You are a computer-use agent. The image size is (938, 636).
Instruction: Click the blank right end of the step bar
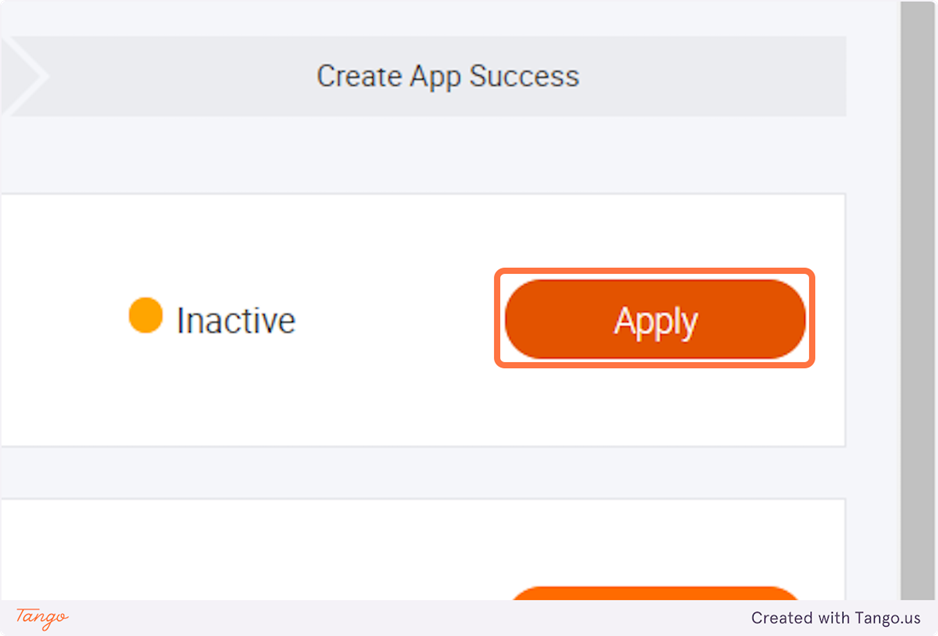point(760,77)
